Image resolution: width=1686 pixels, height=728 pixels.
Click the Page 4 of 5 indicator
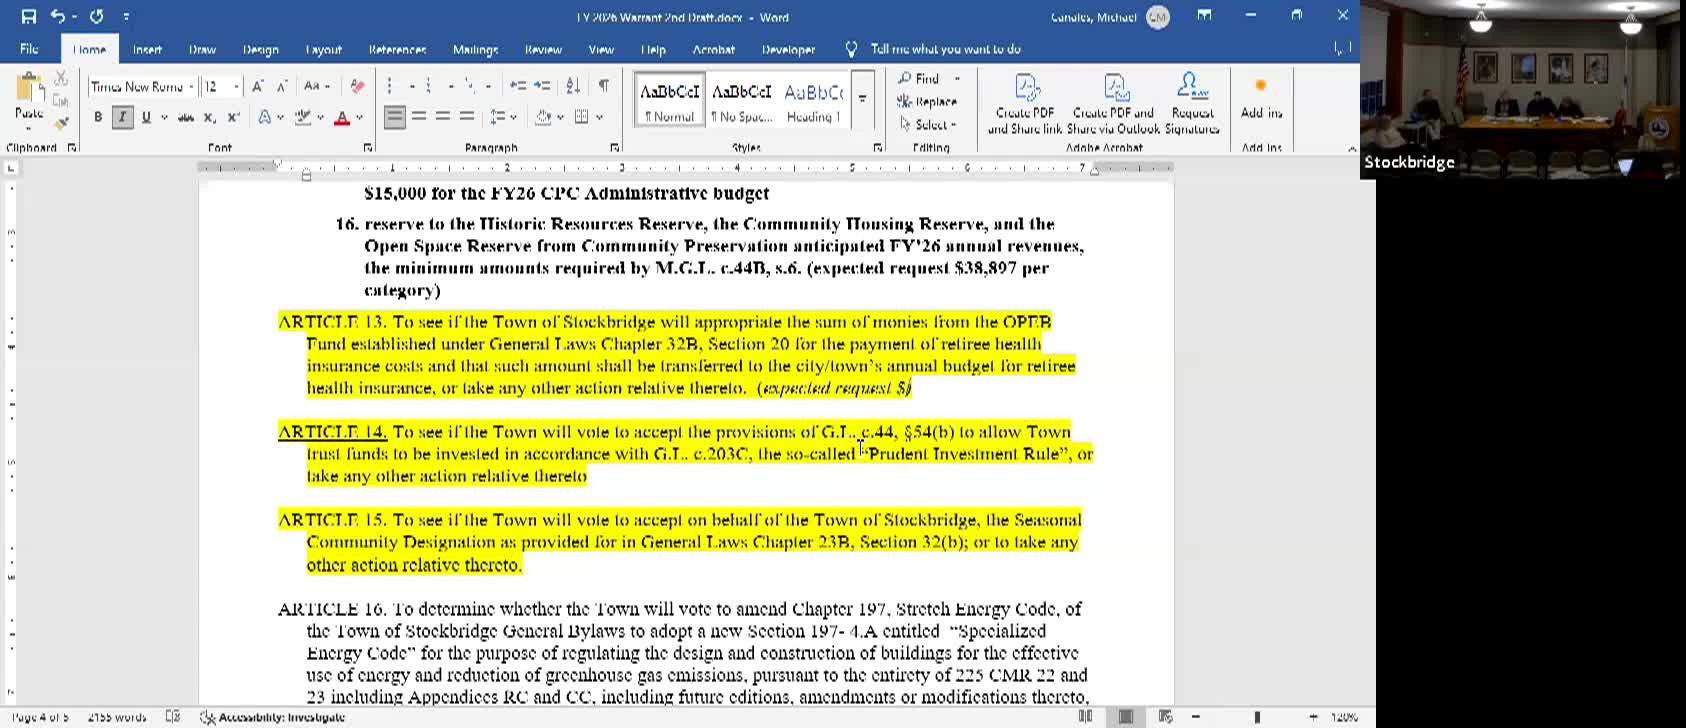point(40,717)
